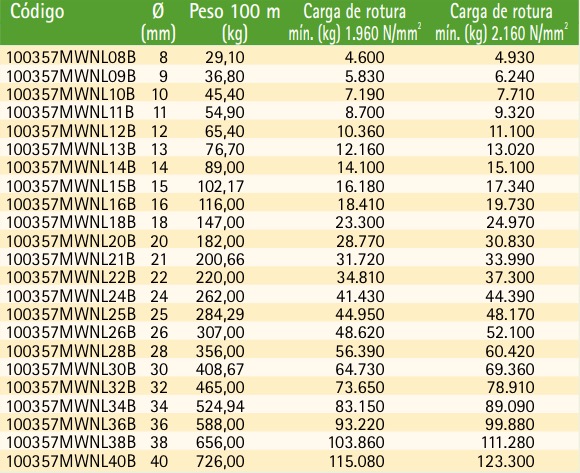The image size is (580, 473).
Task: Select the breaking load value 103.860
Action: point(357,443)
